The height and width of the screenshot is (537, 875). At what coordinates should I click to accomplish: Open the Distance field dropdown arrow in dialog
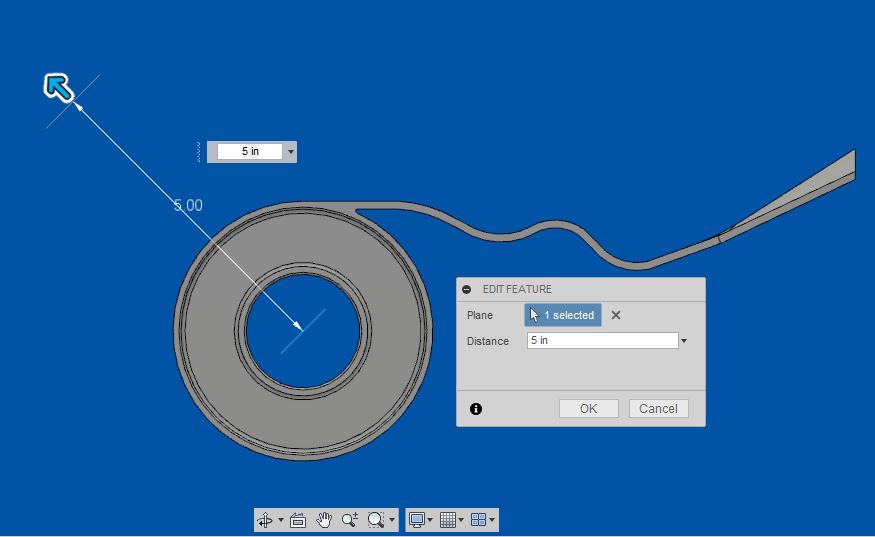(x=684, y=341)
